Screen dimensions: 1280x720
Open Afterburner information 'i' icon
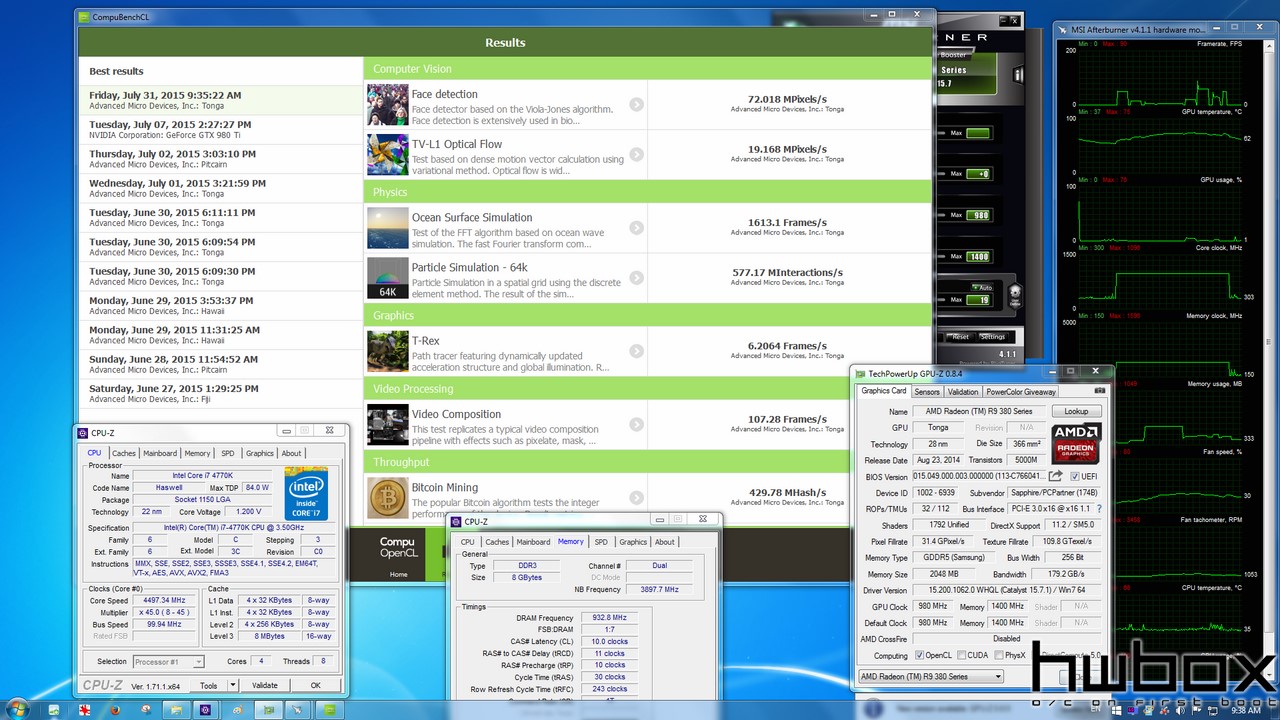tap(1019, 74)
